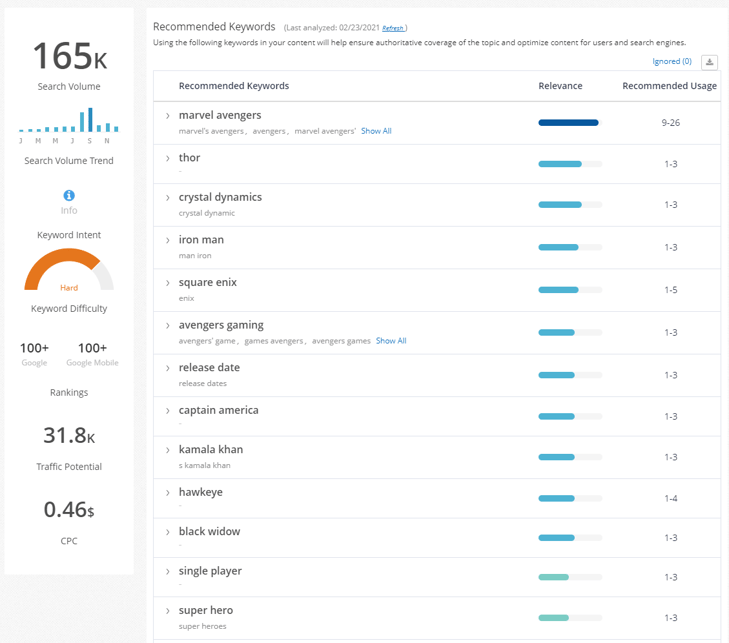The height and width of the screenshot is (643, 729).
Task: Expand the black widow keyword row
Action: click(168, 532)
